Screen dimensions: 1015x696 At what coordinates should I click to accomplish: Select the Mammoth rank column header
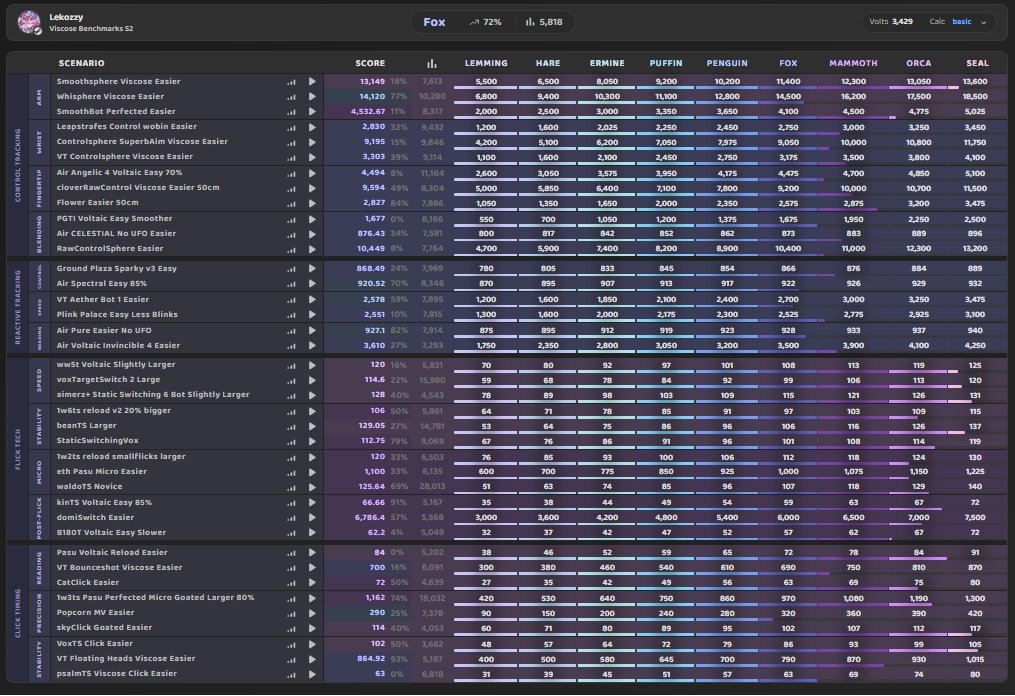(853, 63)
